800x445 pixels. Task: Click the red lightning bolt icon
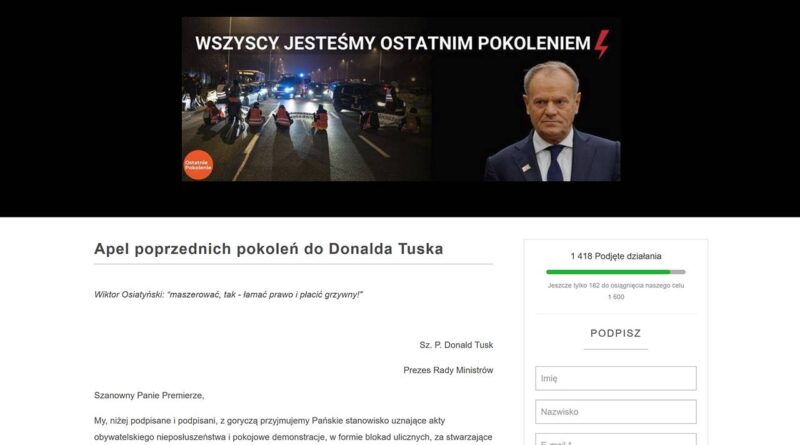[x=602, y=44]
